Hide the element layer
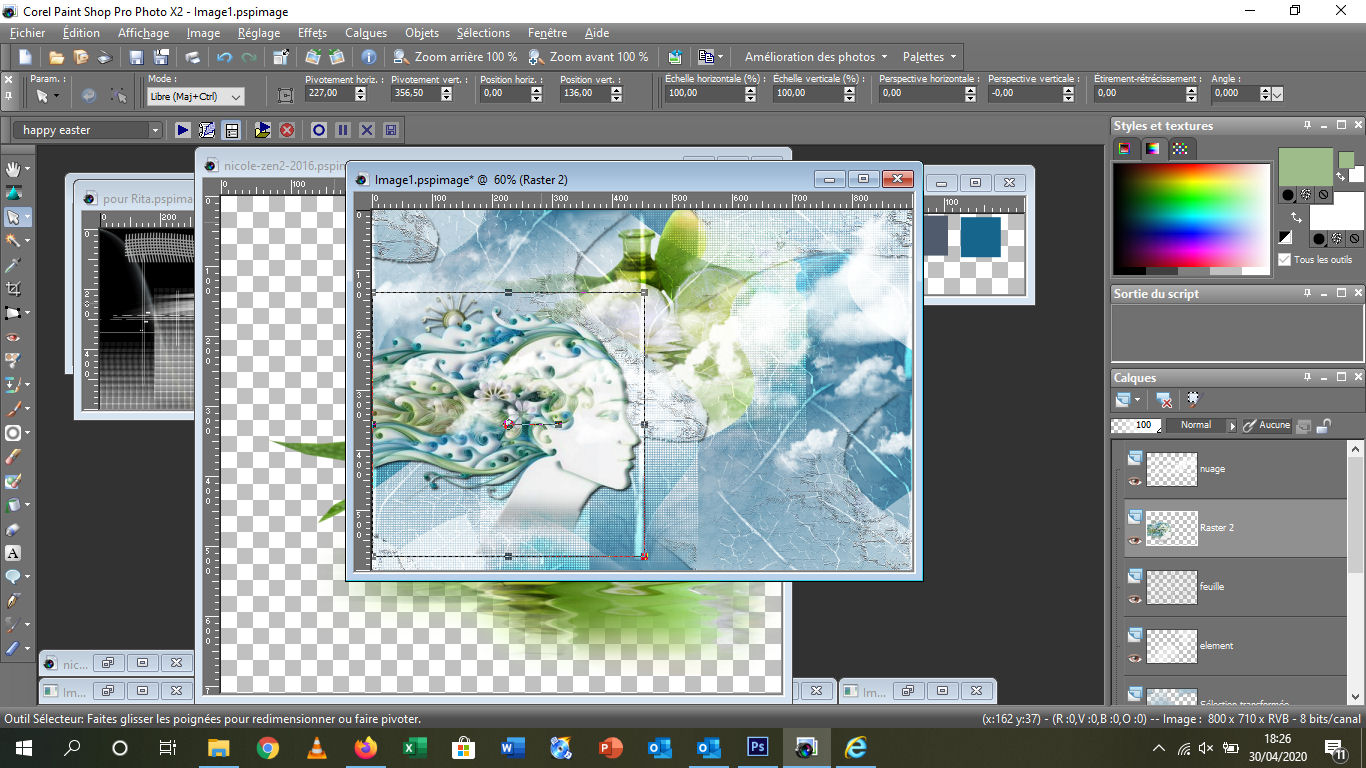 (x=1135, y=658)
